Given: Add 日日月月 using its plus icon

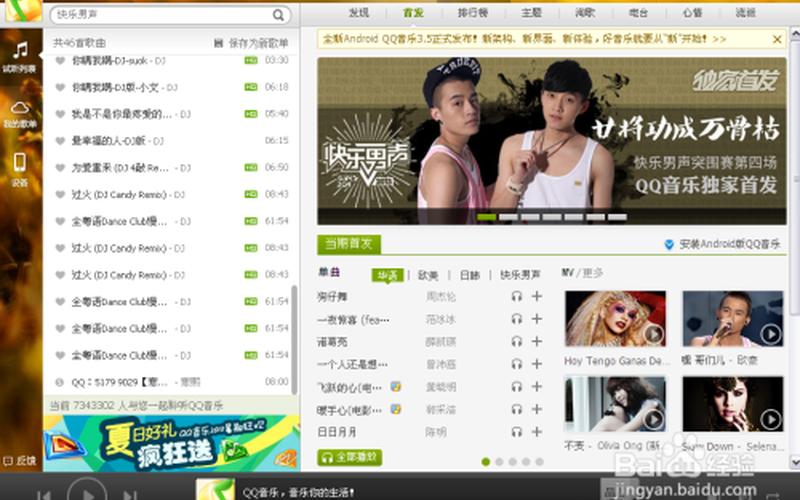Looking at the screenshot, I should (537, 432).
